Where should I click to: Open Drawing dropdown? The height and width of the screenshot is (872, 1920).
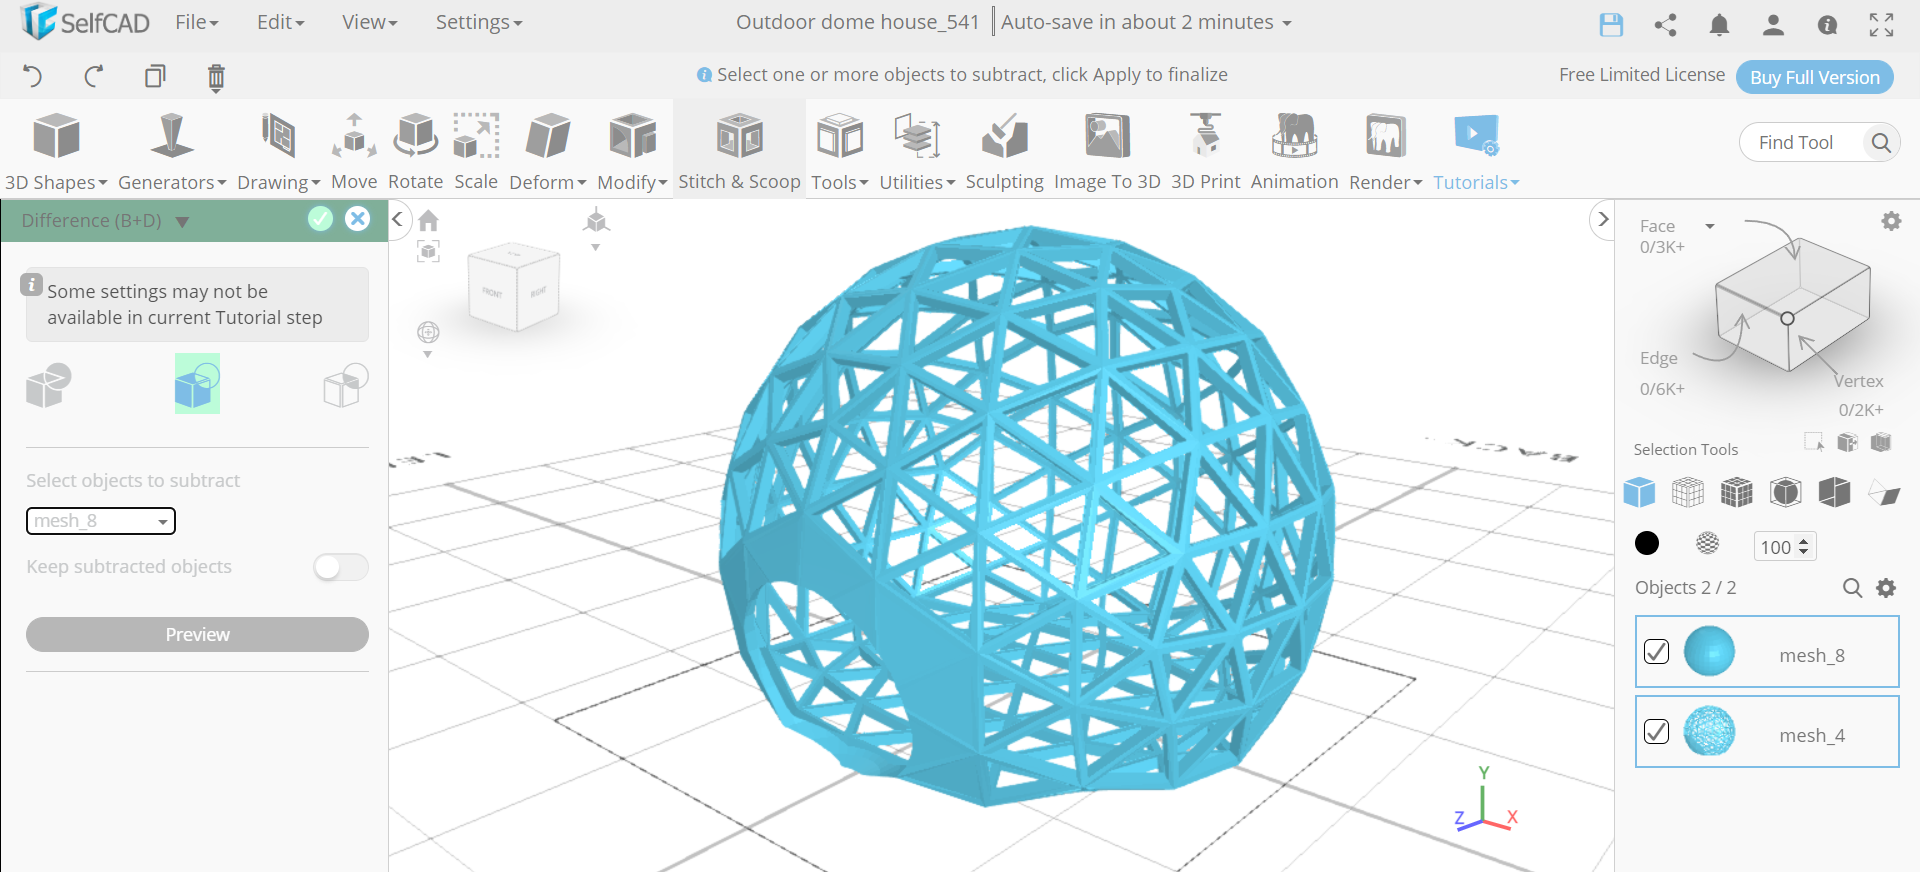pyautogui.click(x=278, y=151)
